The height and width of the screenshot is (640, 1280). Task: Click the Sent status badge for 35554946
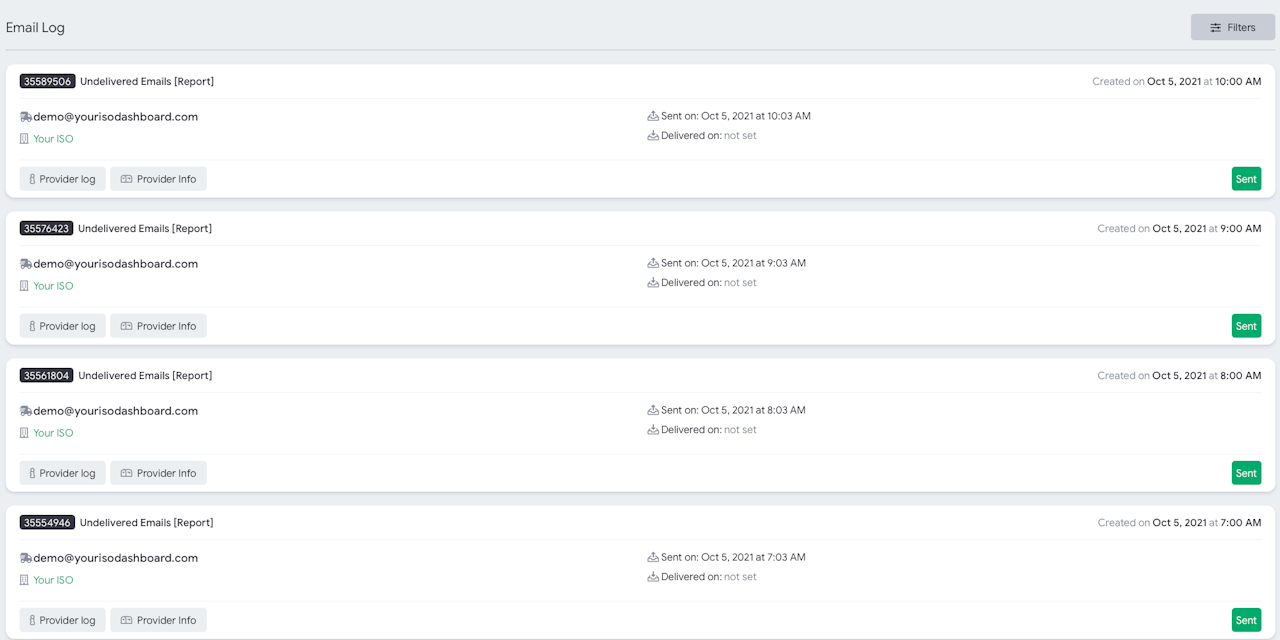tap(1246, 620)
